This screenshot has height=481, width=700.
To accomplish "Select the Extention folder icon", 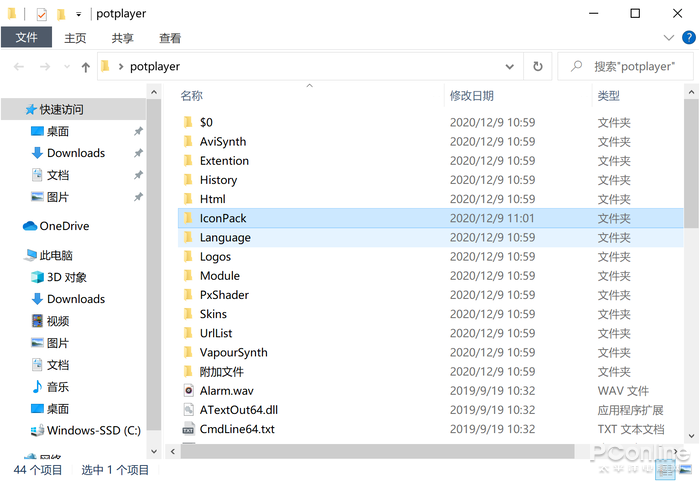I will coord(188,160).
